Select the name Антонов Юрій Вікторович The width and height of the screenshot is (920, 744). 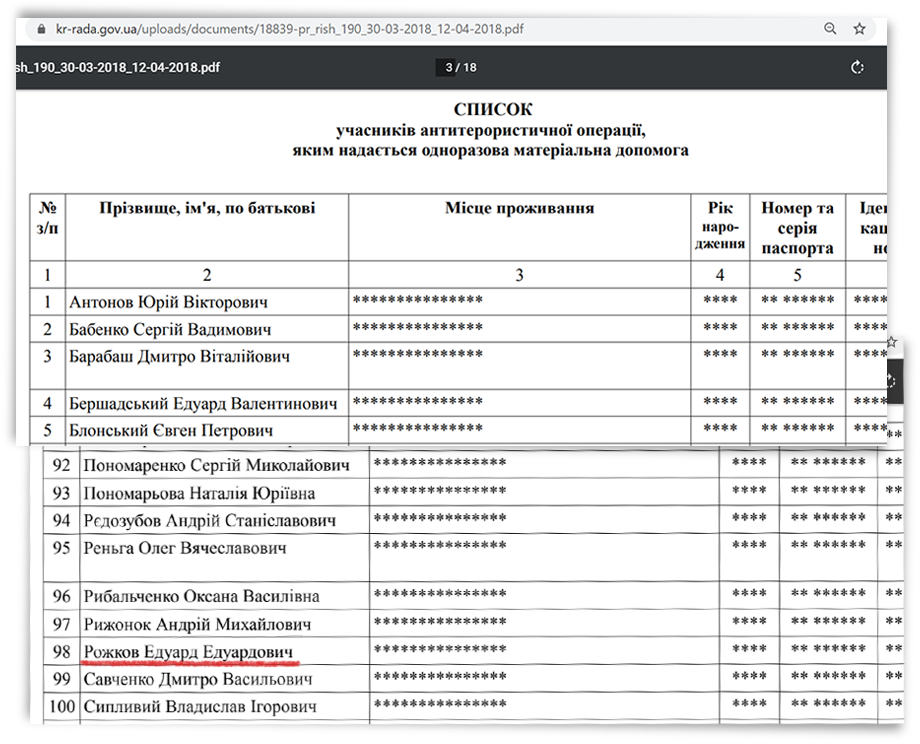168,302
